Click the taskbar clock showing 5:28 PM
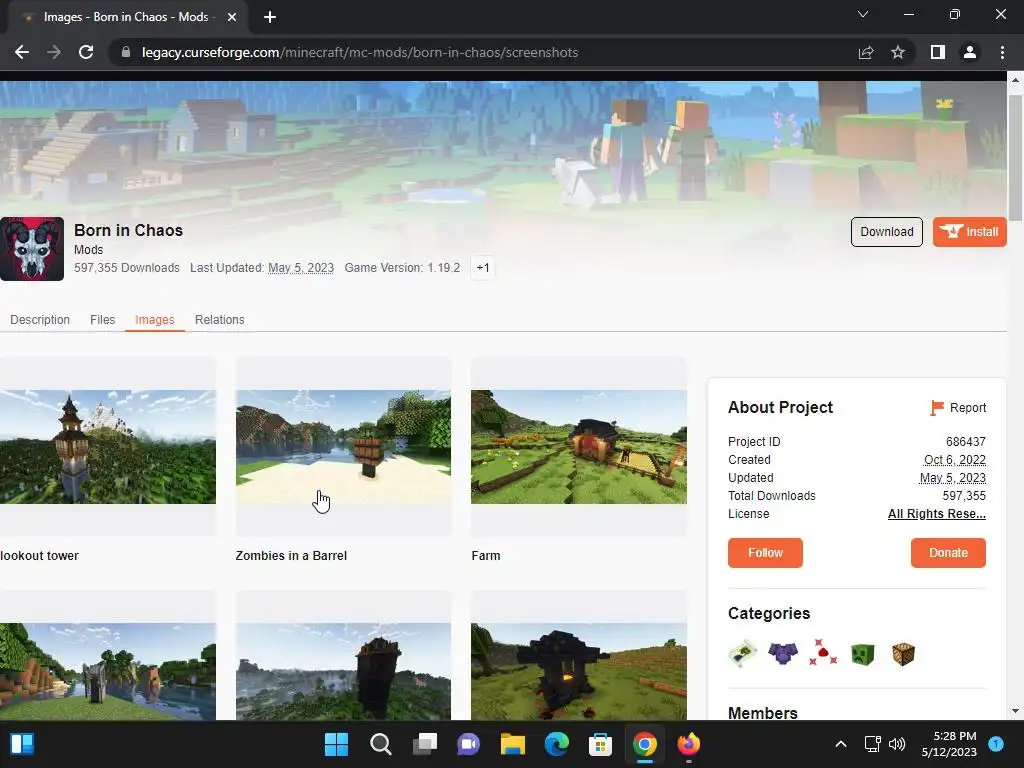The image size is (1024, 768). [x=950, y=744]
